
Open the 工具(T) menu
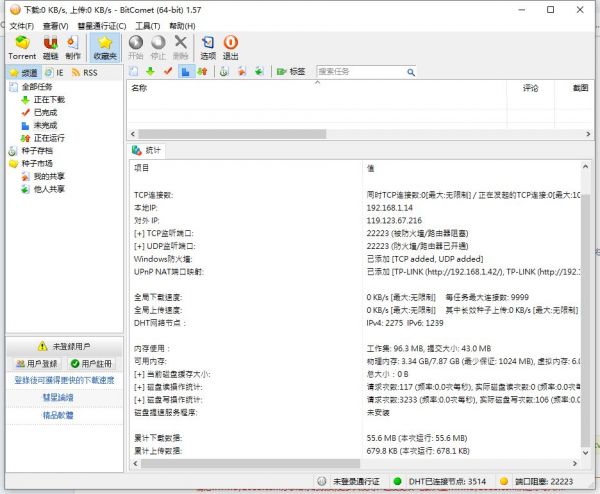pyautogui.click(x=148, y=26)
